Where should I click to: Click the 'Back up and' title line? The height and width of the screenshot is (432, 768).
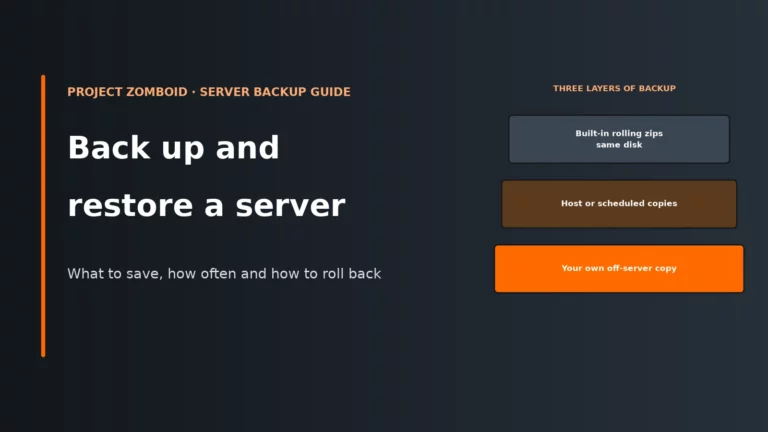[173, 147]
